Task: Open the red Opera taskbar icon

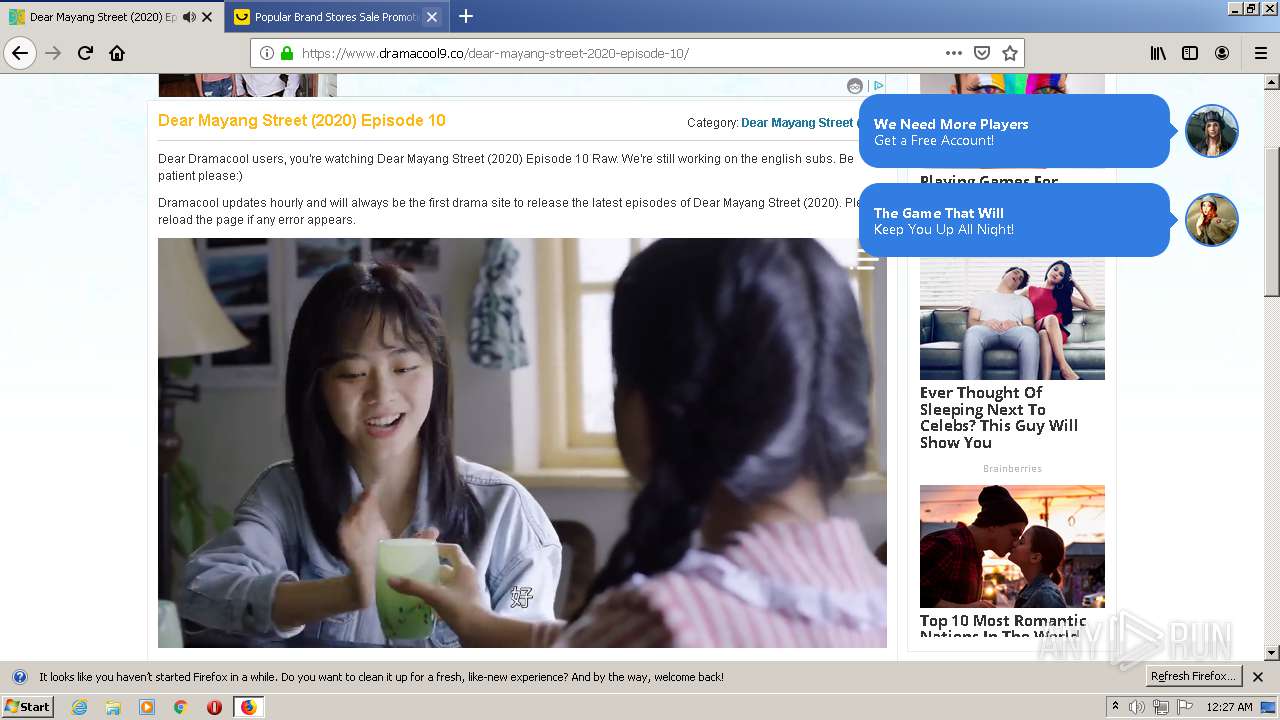Action: click(214, 707)
